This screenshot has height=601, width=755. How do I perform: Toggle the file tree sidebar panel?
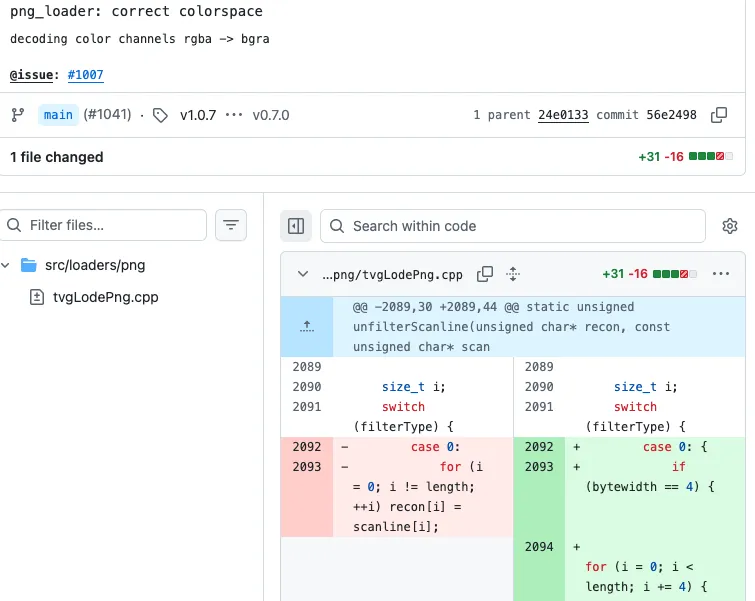pyautogui.click(x=296, y=226)
